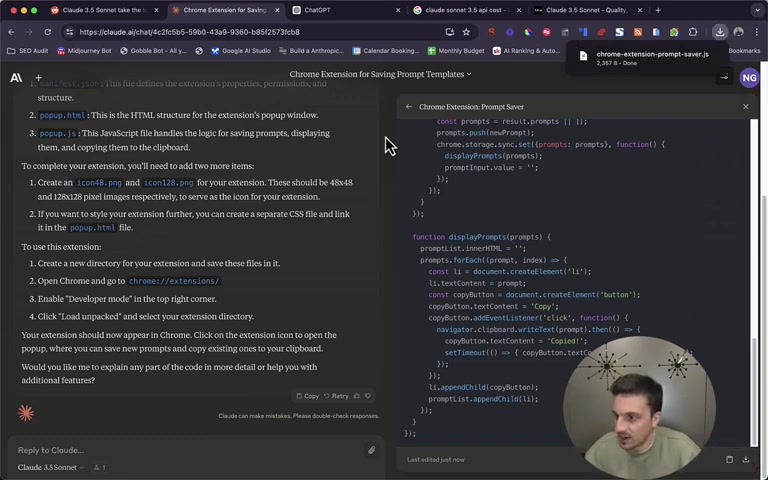768x480 pixels.
Task: Switch to claude sonnet 3.5 api cost tab
Action: click(x=465, y=10)
